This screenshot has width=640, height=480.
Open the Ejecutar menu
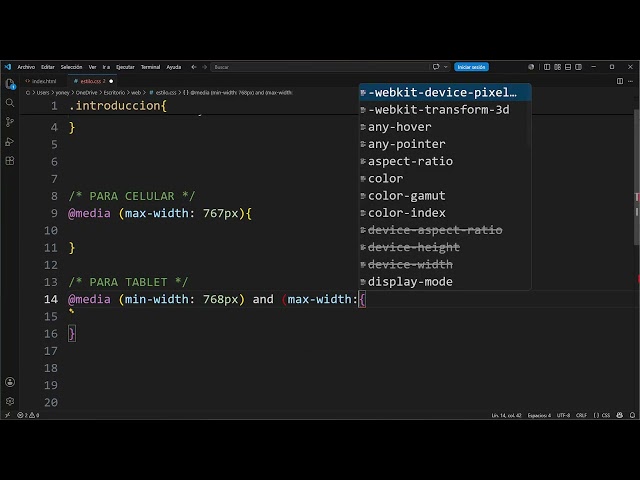125,67
